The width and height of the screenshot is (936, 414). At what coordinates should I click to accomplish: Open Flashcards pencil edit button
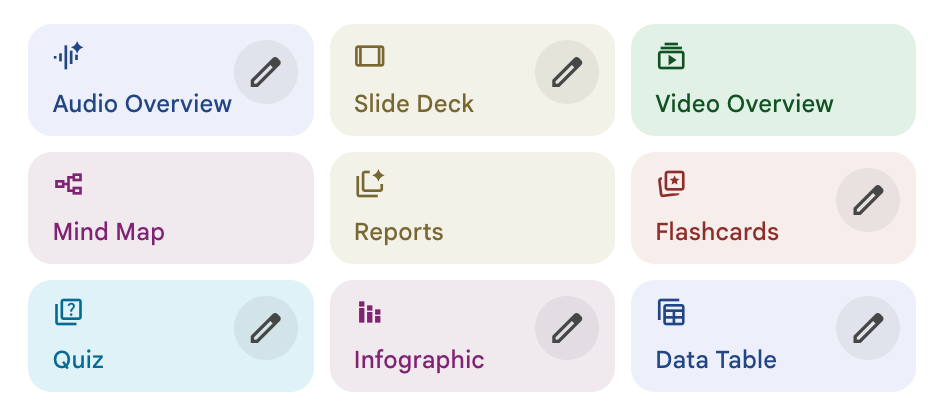(x=867, y=200)
